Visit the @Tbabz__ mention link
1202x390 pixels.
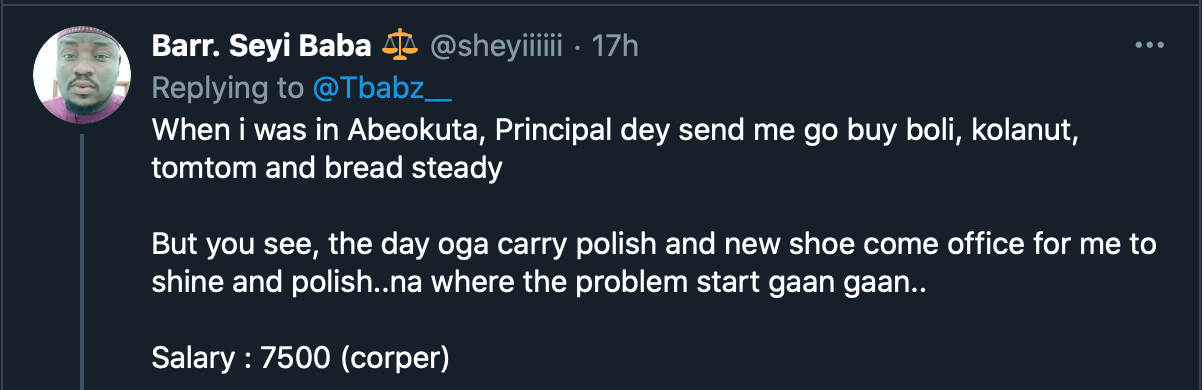(x=382, y=88)
